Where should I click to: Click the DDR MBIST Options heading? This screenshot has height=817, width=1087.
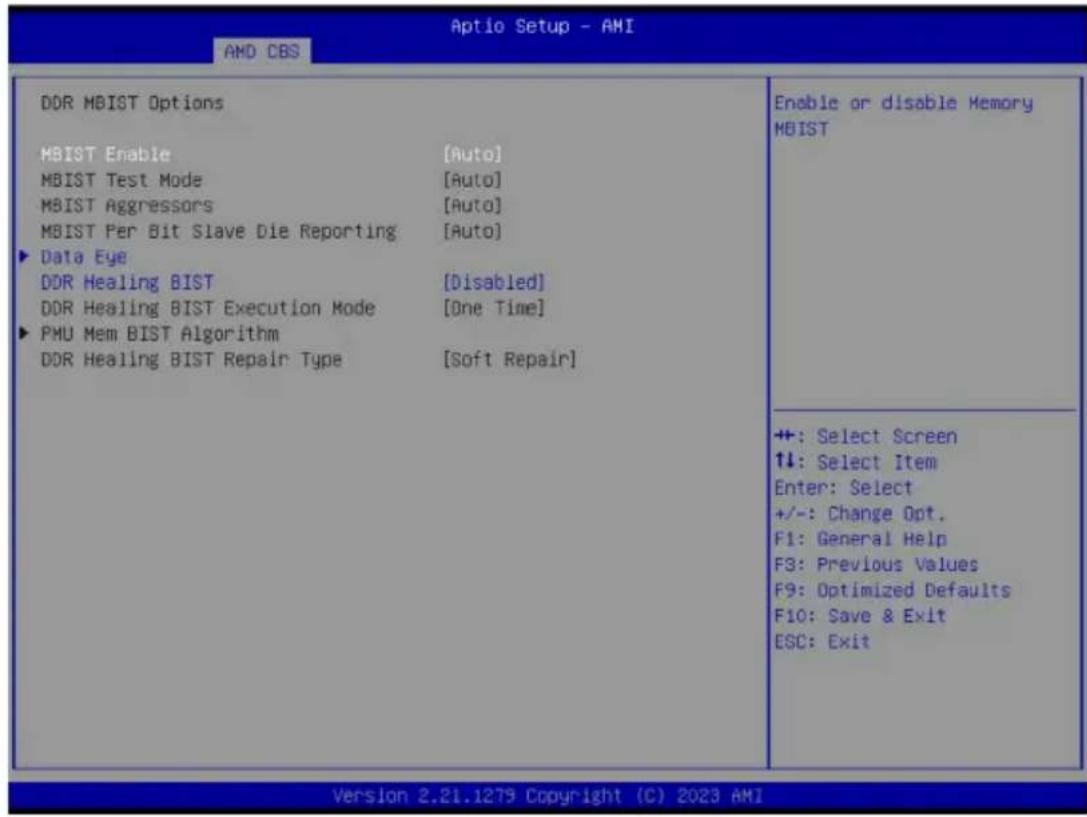(x=132, y=103)
